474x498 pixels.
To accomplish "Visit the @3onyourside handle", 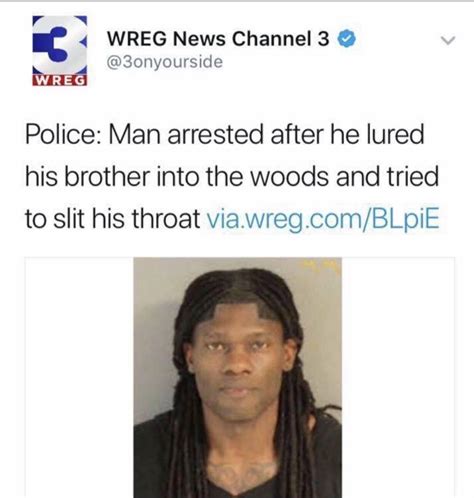I will [x=165, y=62].
